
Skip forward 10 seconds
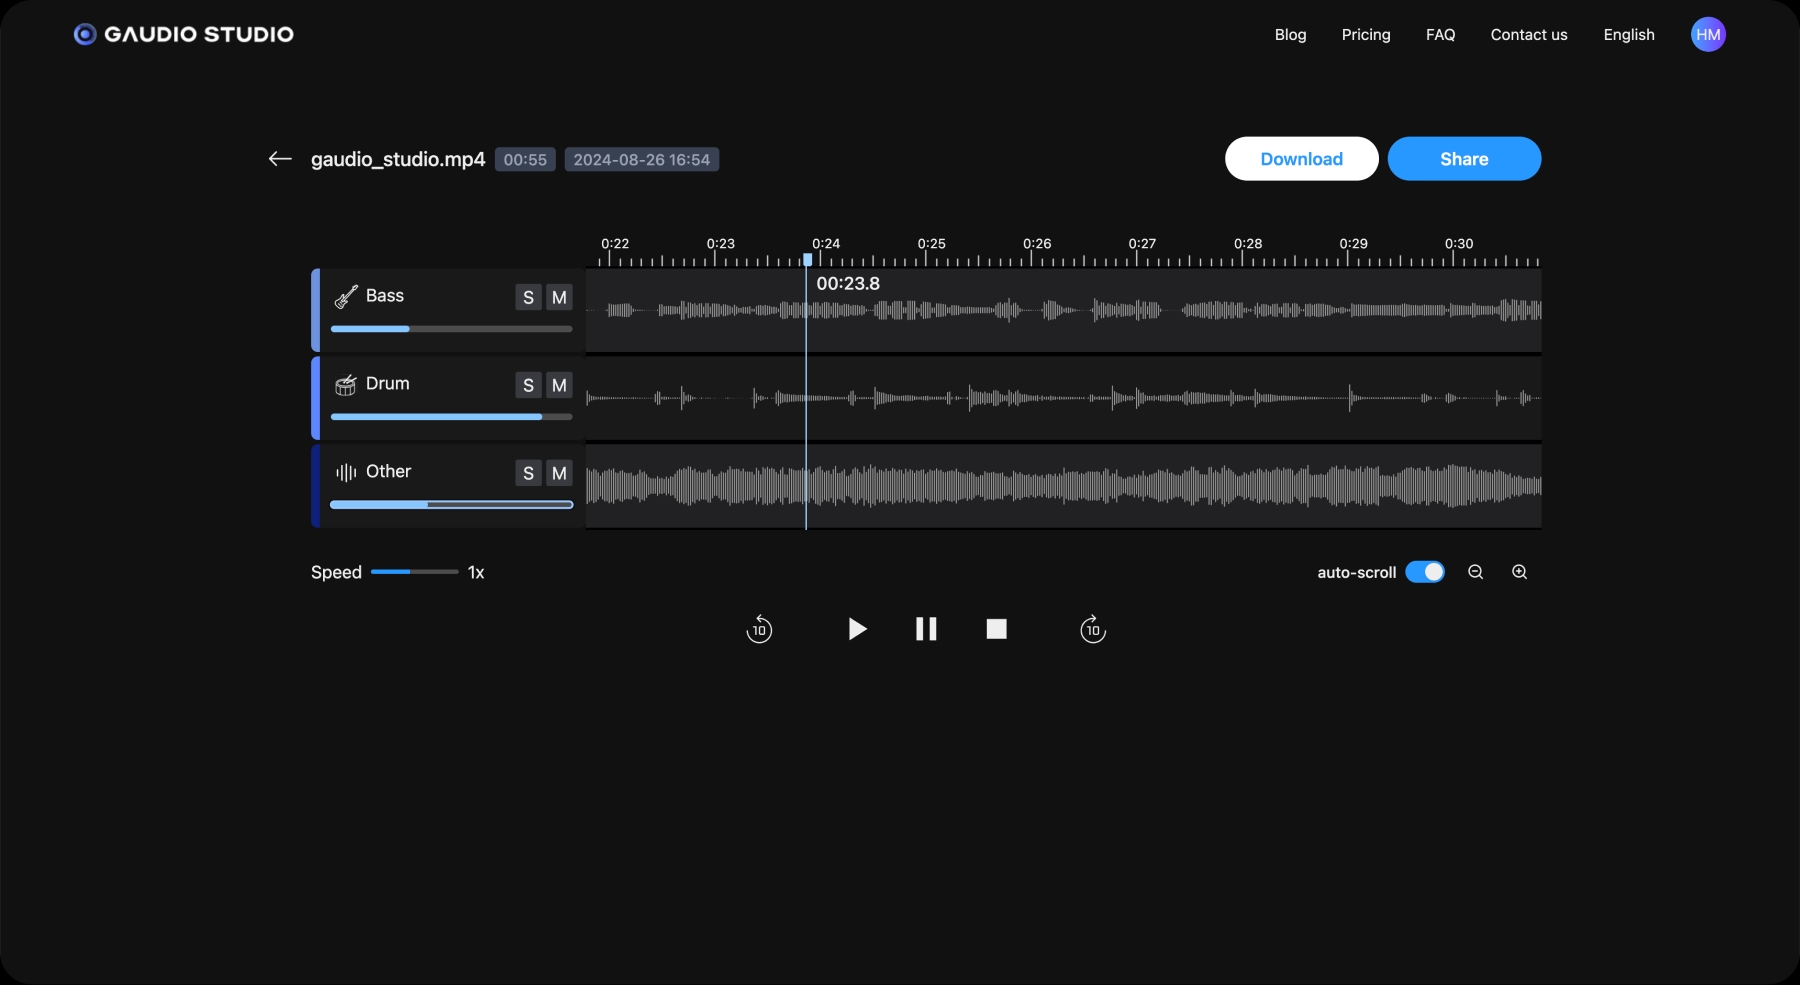[1093, 629]
